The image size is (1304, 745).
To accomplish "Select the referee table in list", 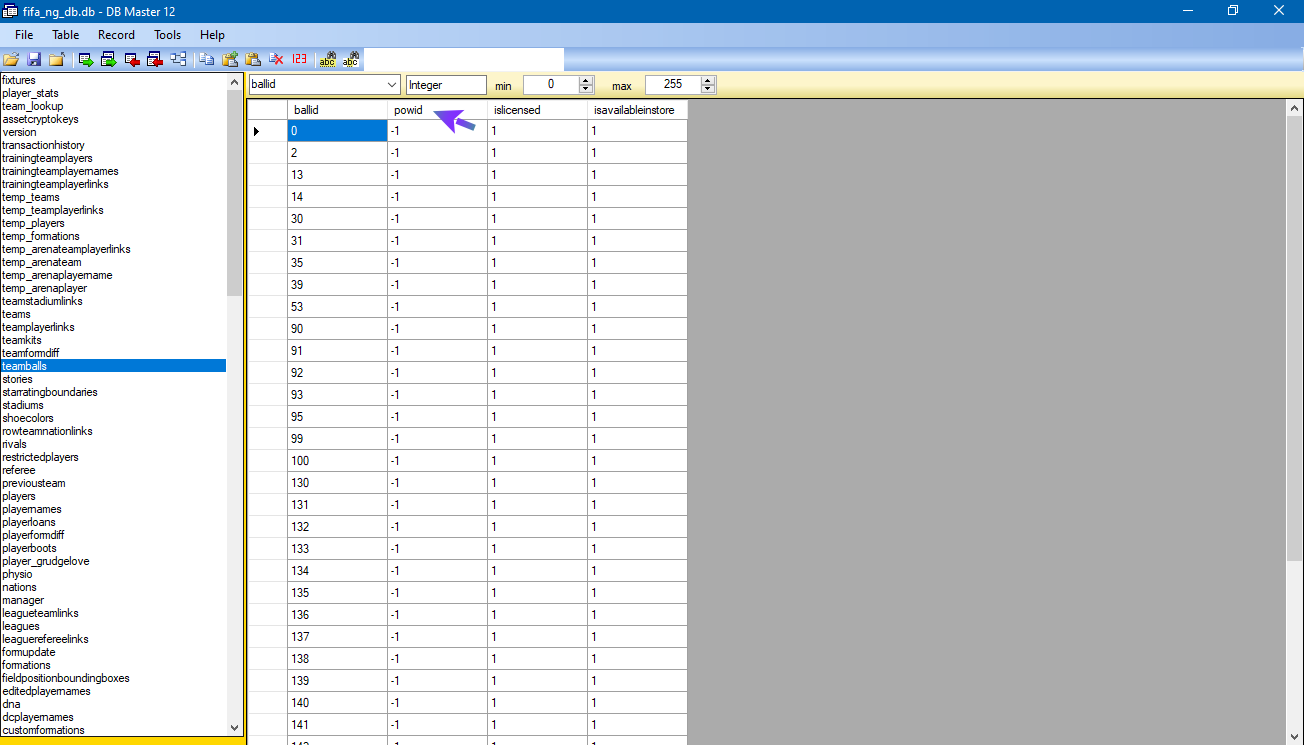I will click(113, 470).
